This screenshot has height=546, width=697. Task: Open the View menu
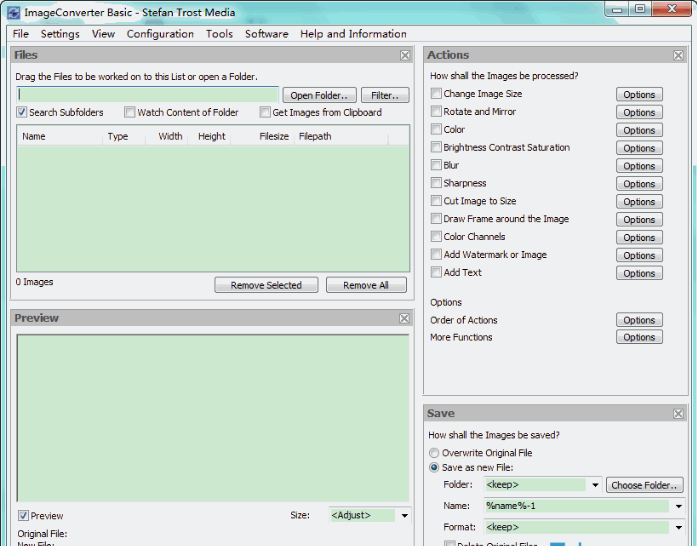click(x=103, y=34)
